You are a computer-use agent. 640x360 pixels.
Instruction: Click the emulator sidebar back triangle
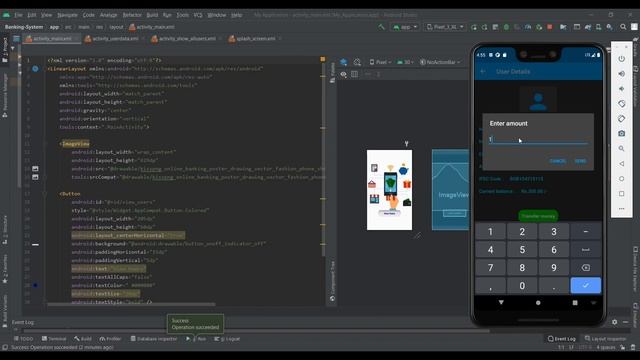pyautogui.click(x=621, y=164)
